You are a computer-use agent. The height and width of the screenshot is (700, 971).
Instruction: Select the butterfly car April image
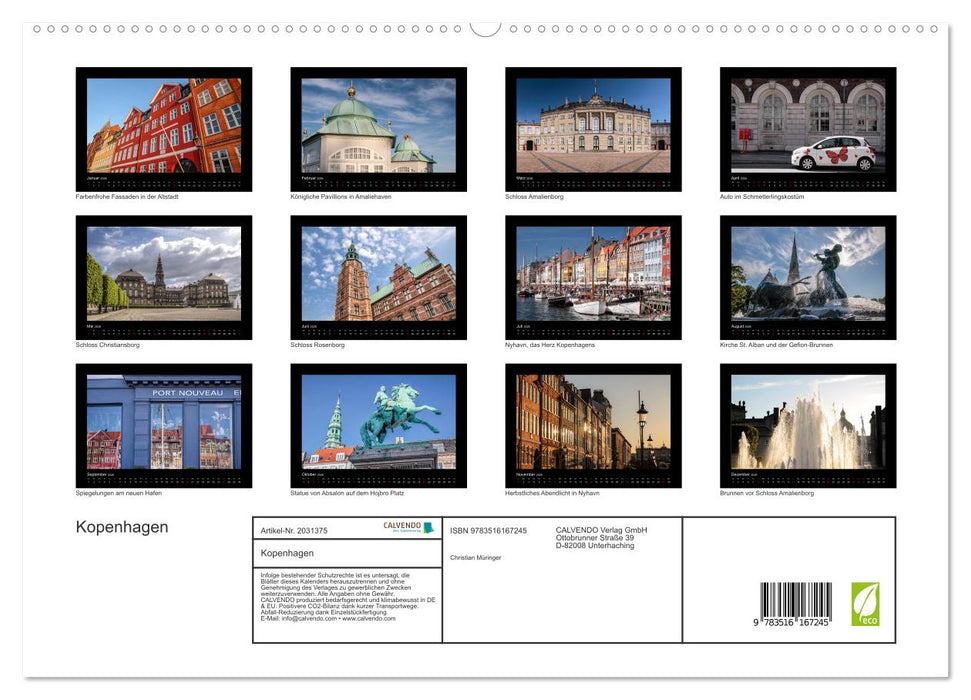point(809,130)
